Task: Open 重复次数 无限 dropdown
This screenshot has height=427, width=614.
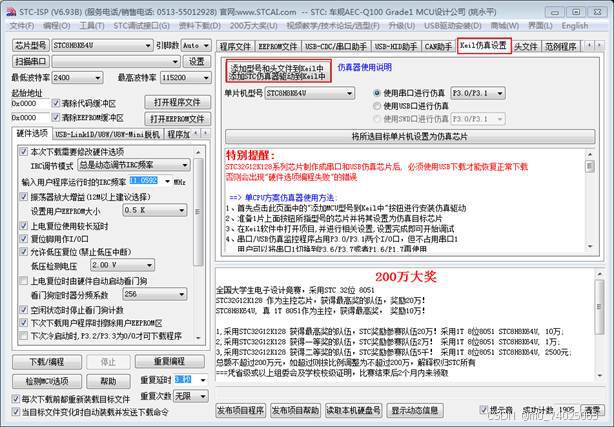Action: point(191,396)
